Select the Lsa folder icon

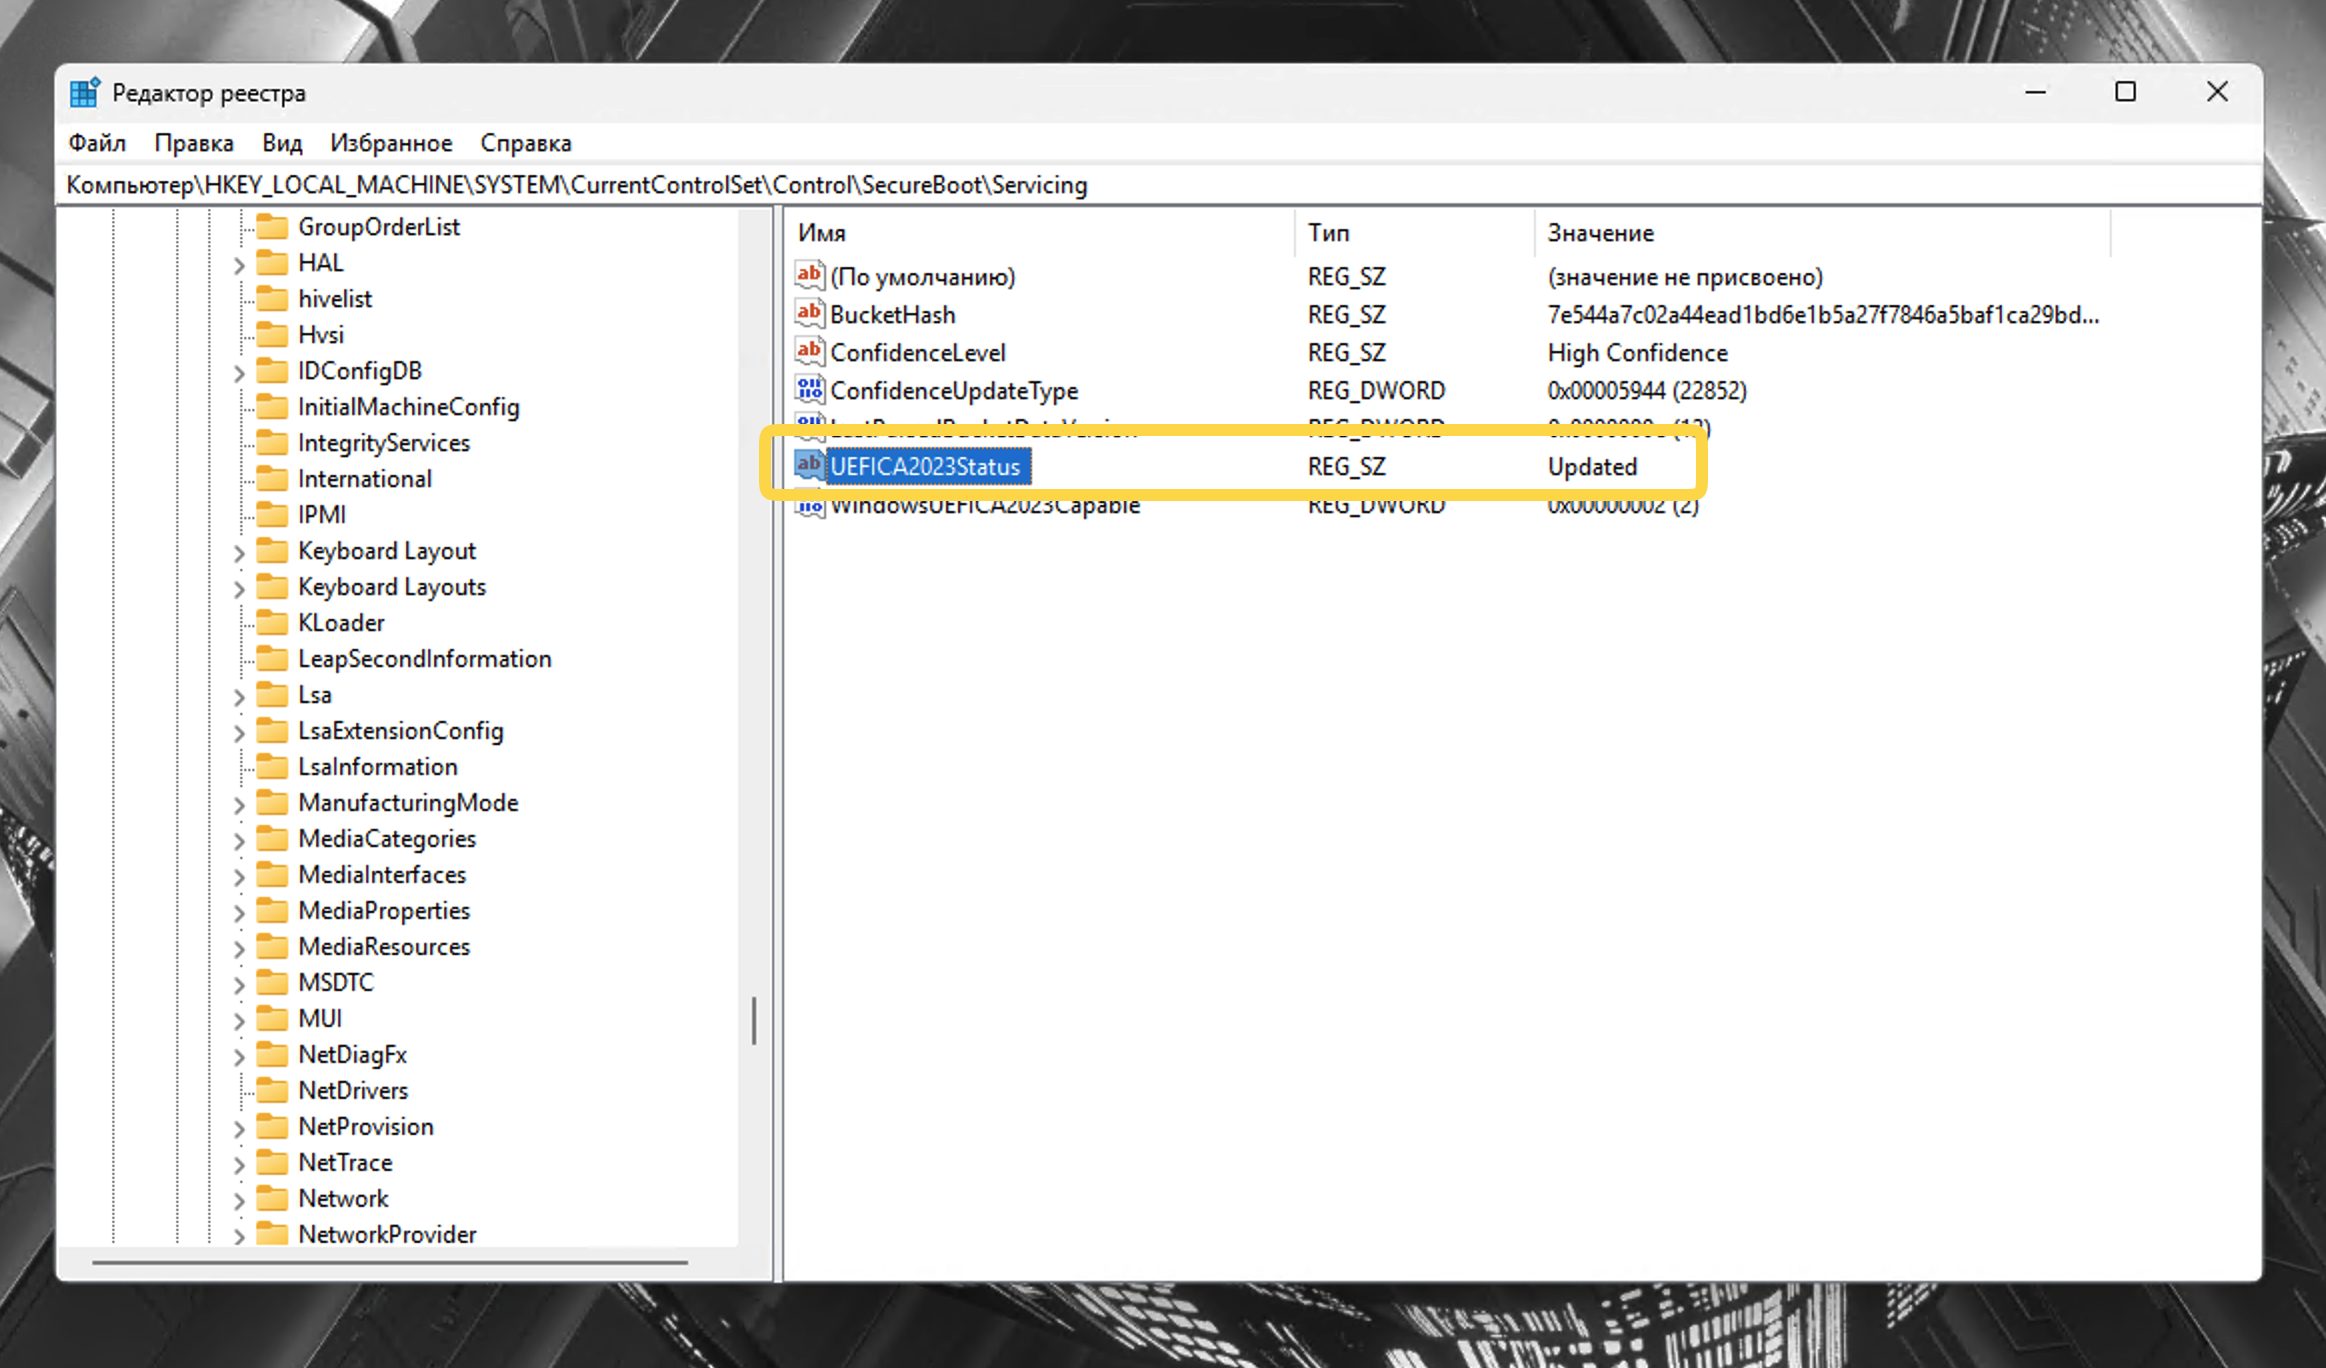coord(272,695)
